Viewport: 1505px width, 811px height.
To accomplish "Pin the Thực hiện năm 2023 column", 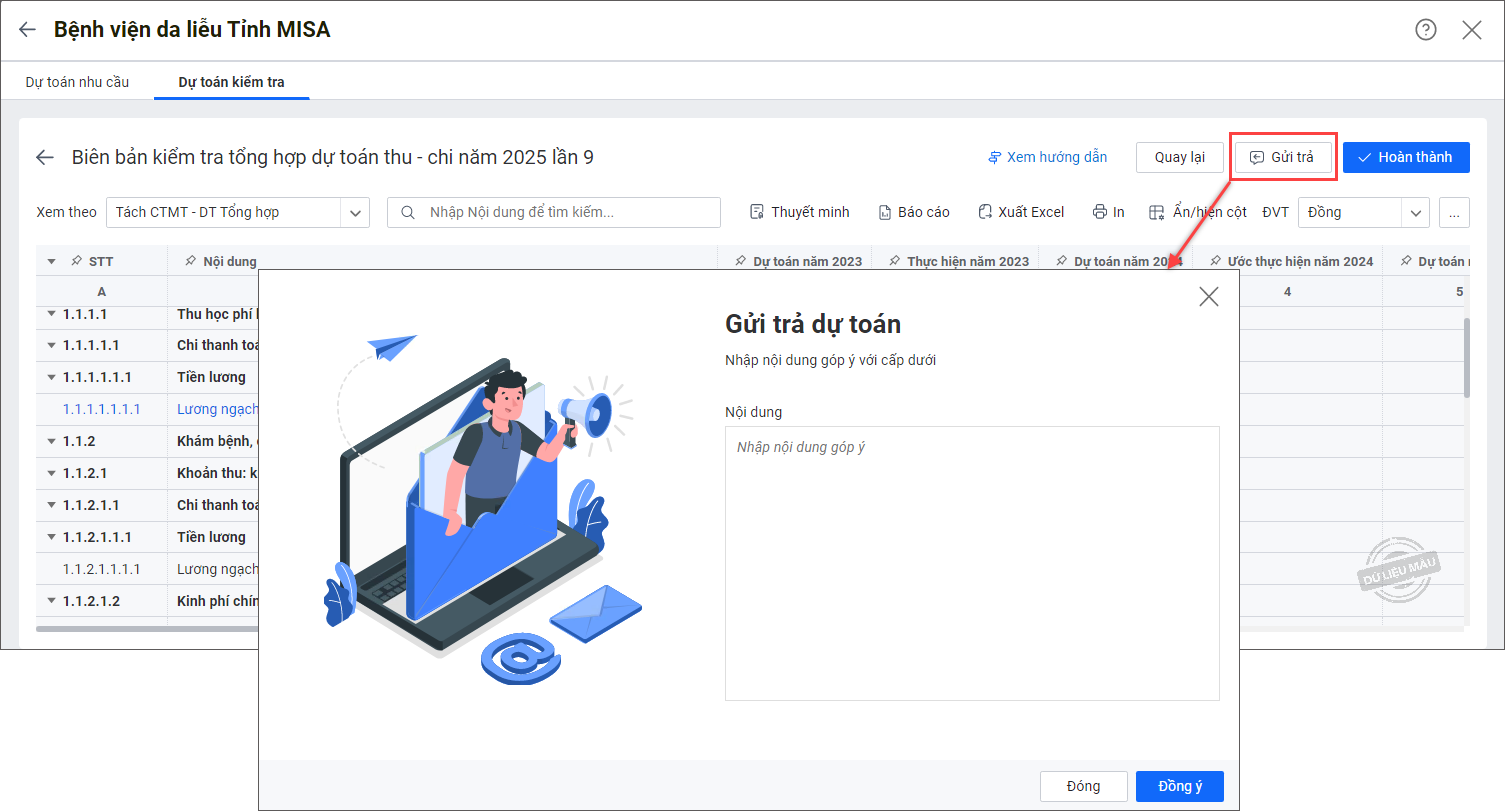I will tap(894, 261).
